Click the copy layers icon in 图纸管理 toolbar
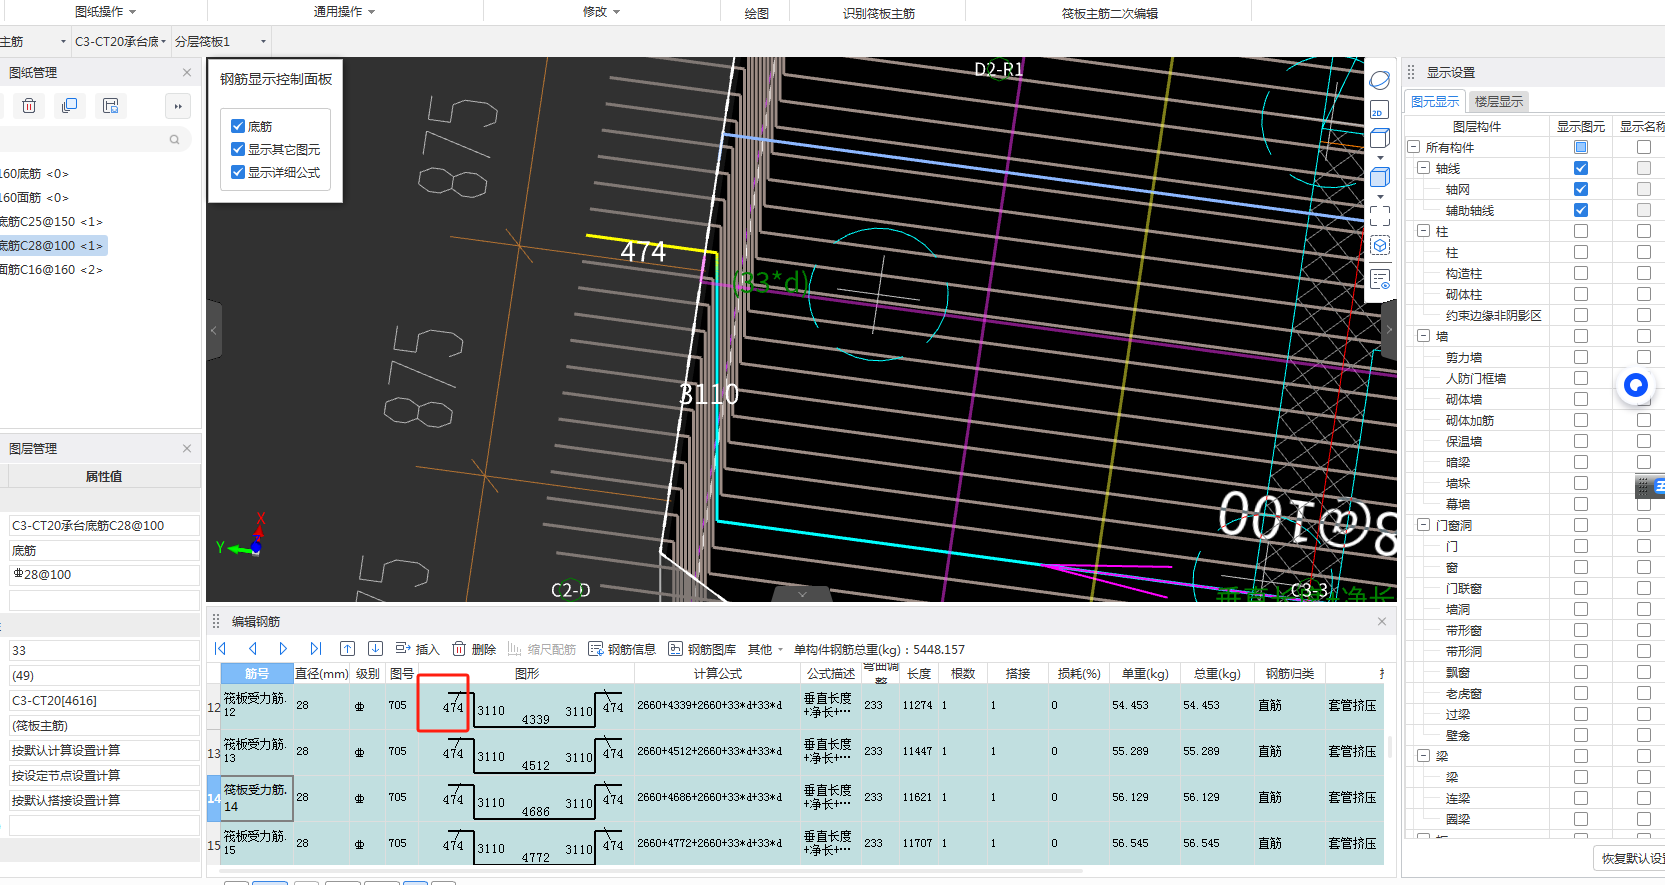 [x=69, y=106]
